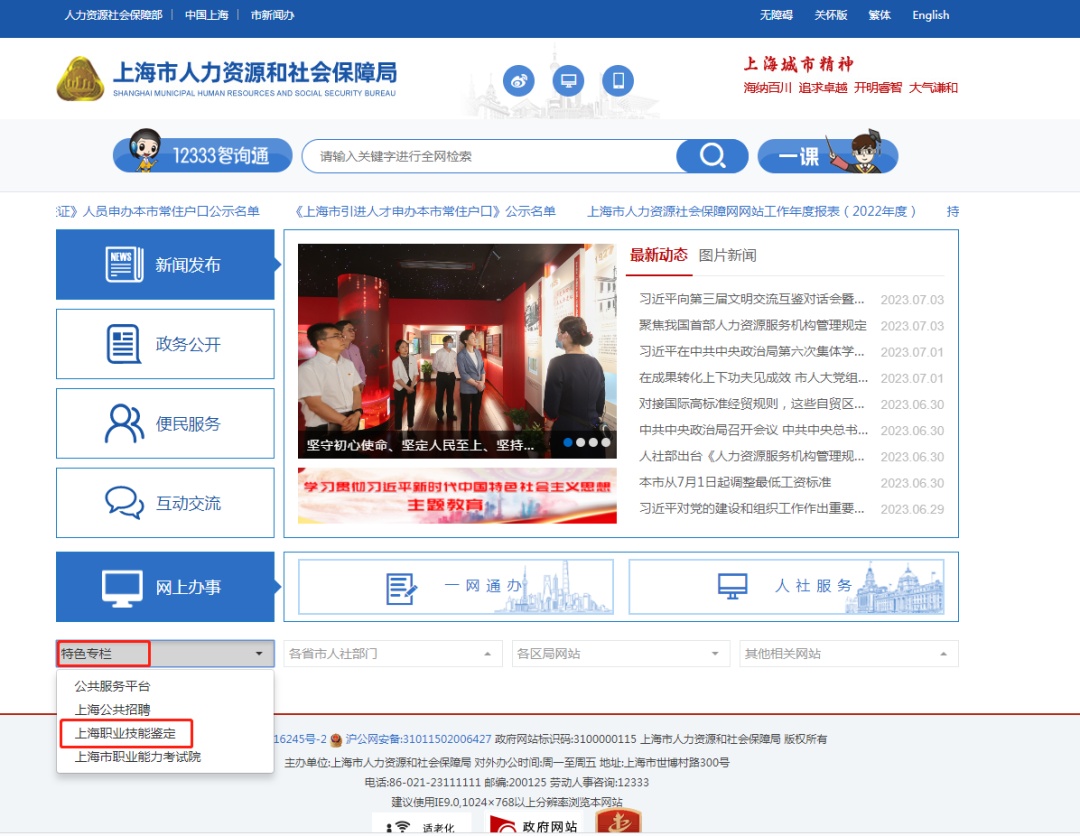Switch to the 图片新闻 tab
Screen dimensions: 1080x836
pyautogui.click(x=727, y=255)
